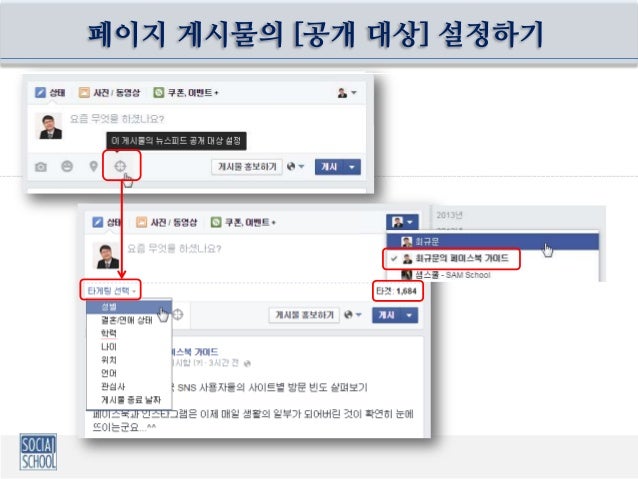Open the arrow next to lower 게시 button
This screenshot has height=479, width=638.
[409, 315]
